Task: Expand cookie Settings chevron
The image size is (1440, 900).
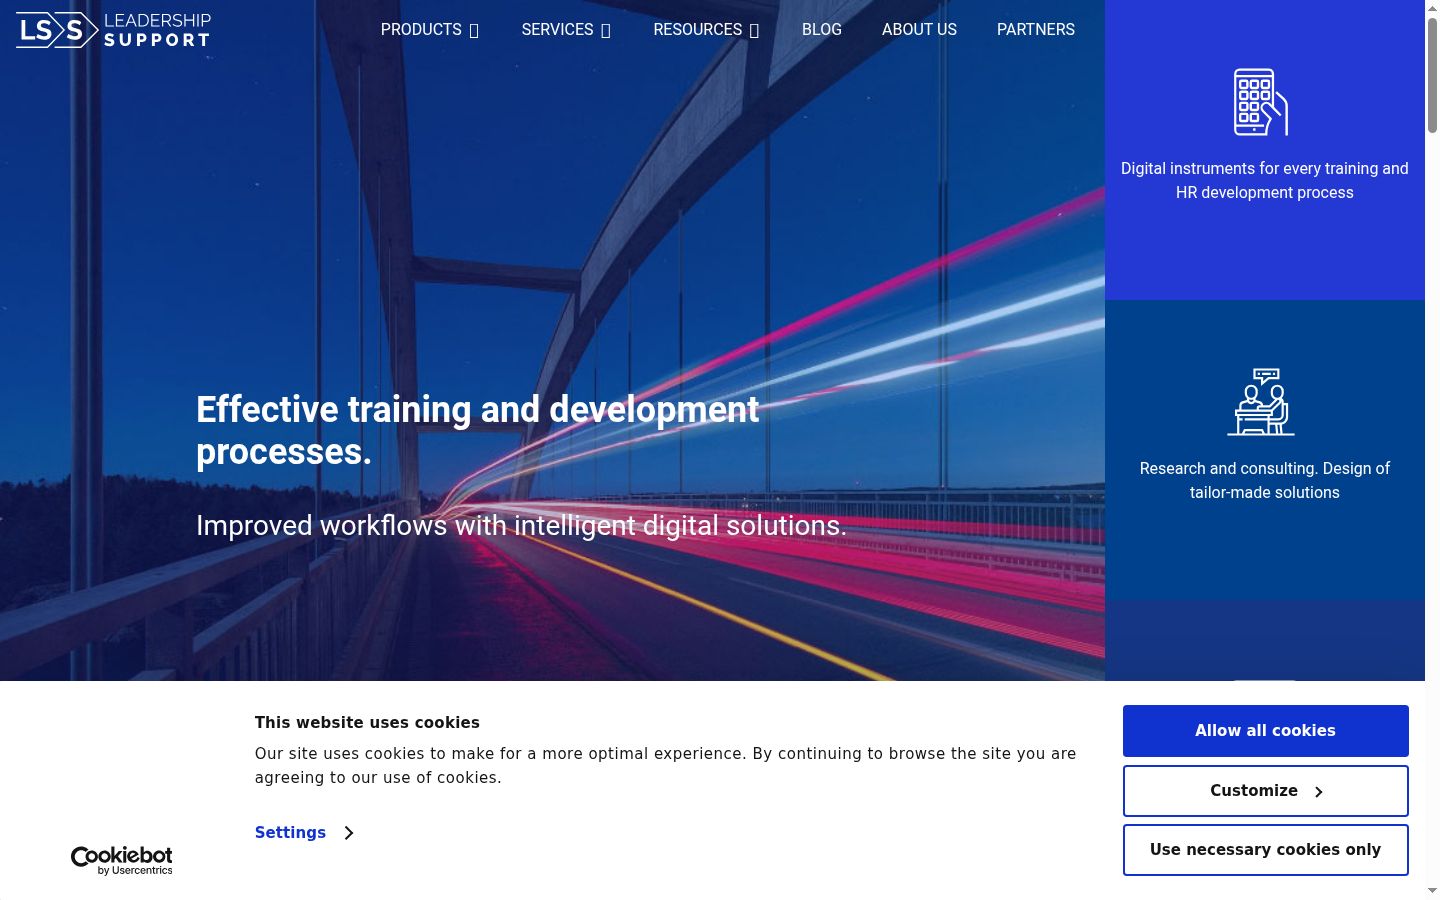Action: pyautogui.click(x=349, y=833)
